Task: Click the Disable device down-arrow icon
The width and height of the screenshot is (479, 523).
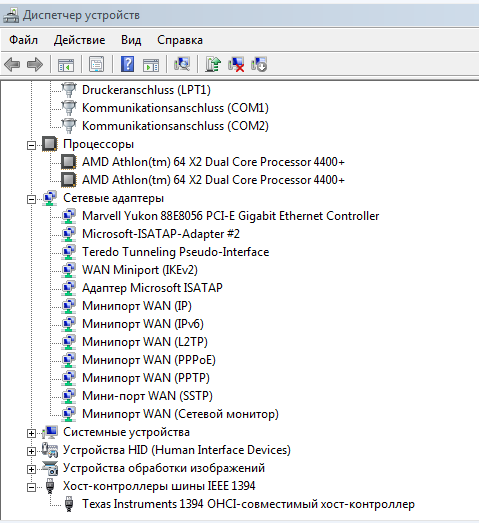Action: (x=259, y=64)
